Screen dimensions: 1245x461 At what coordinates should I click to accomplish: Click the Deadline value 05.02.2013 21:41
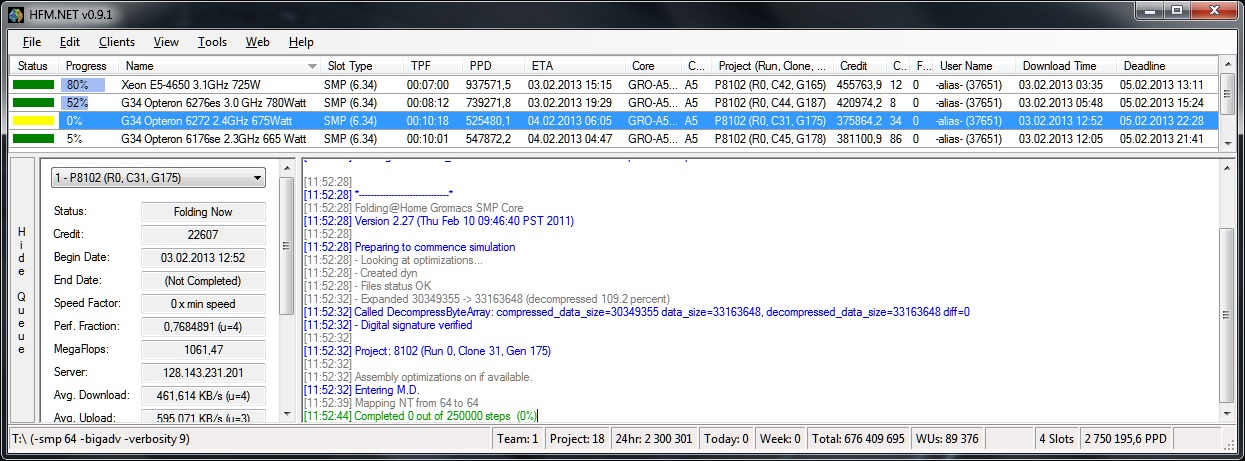pyautogui.click(x=1162, y=139)
